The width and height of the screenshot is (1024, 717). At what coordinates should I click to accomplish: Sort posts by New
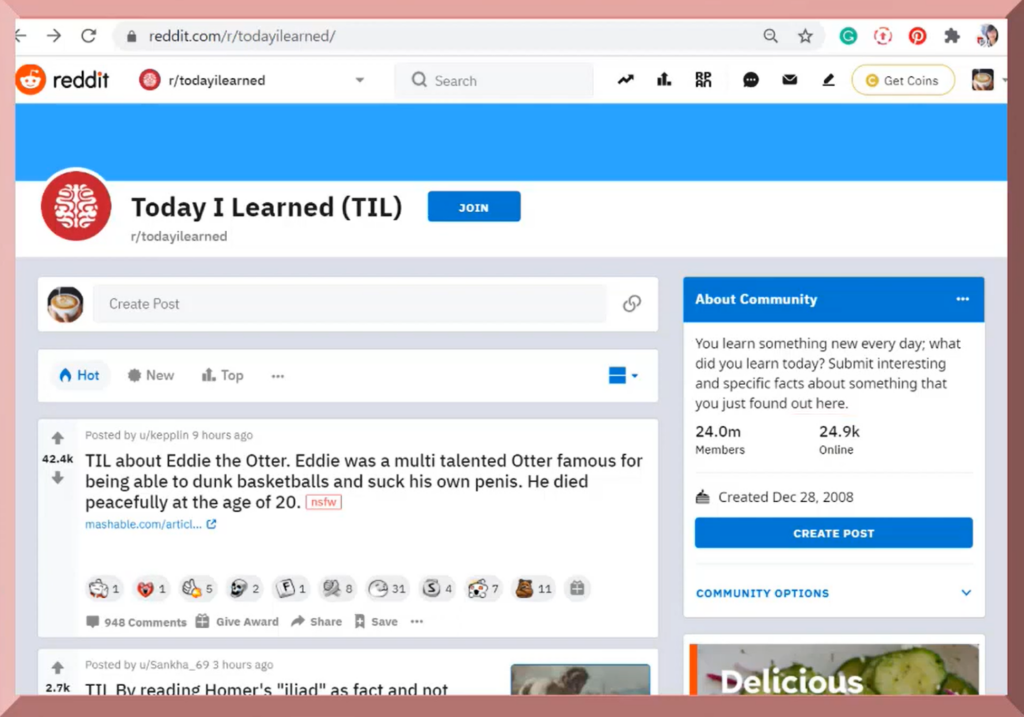pos(151,375)
